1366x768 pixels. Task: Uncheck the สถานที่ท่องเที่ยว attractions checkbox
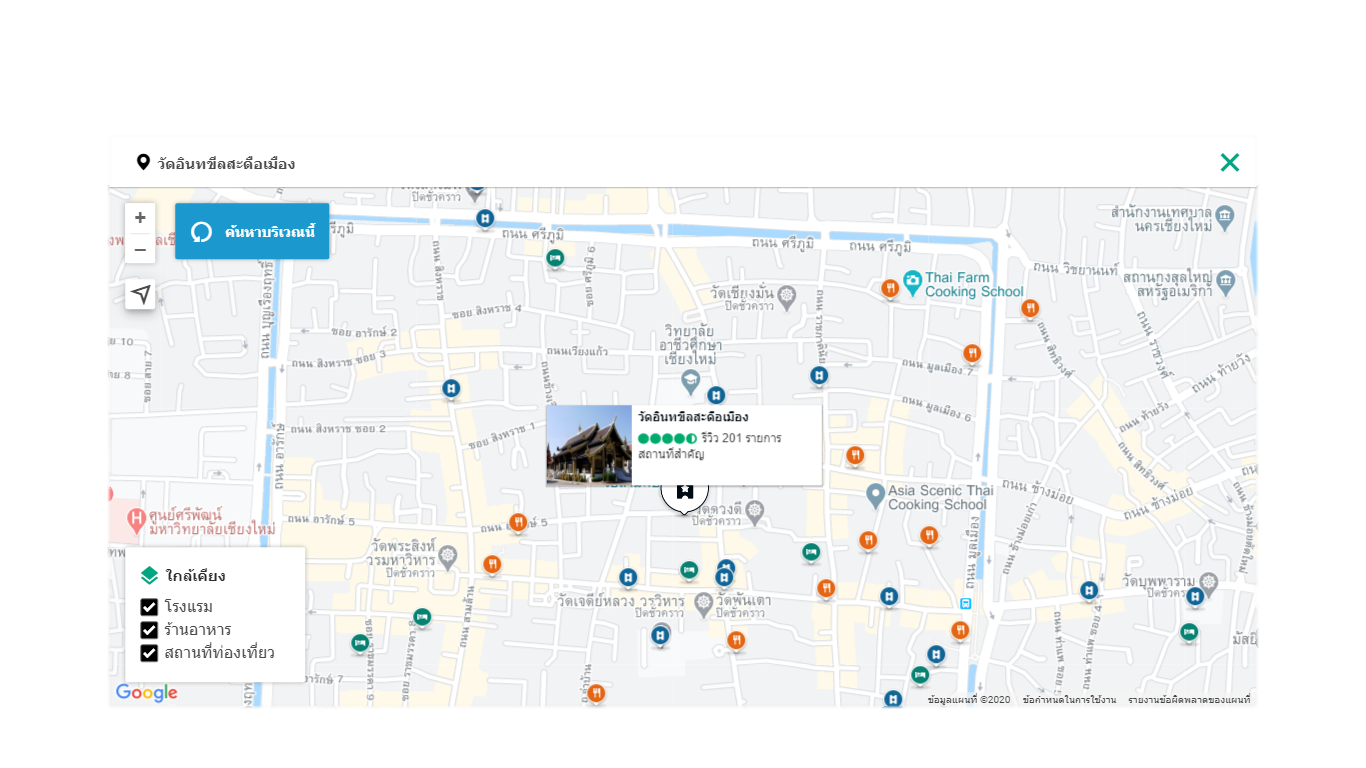click(149, 653)
